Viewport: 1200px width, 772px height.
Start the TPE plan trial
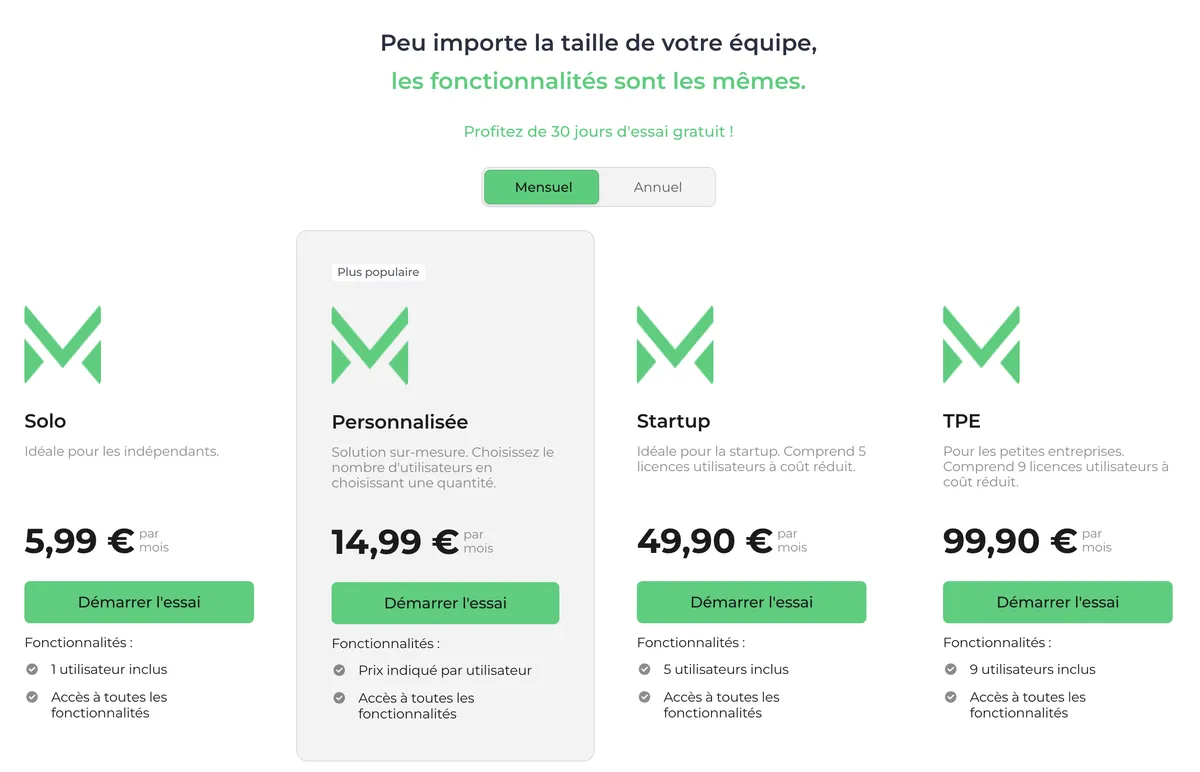pyautogui.click(x=1057, y=602)
